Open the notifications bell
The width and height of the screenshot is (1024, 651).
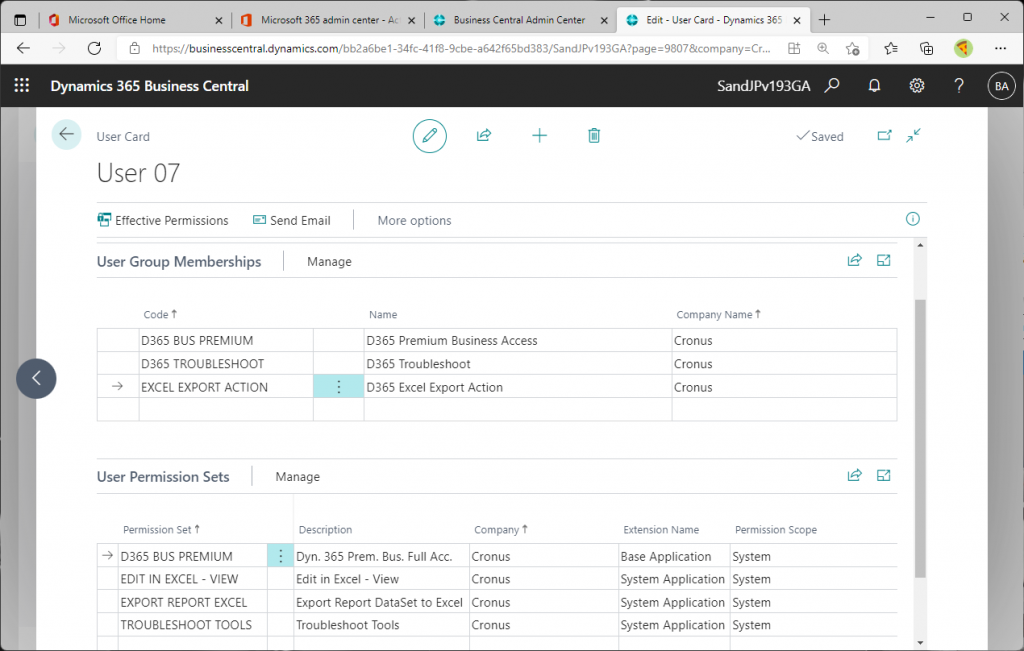pos(874,86)
